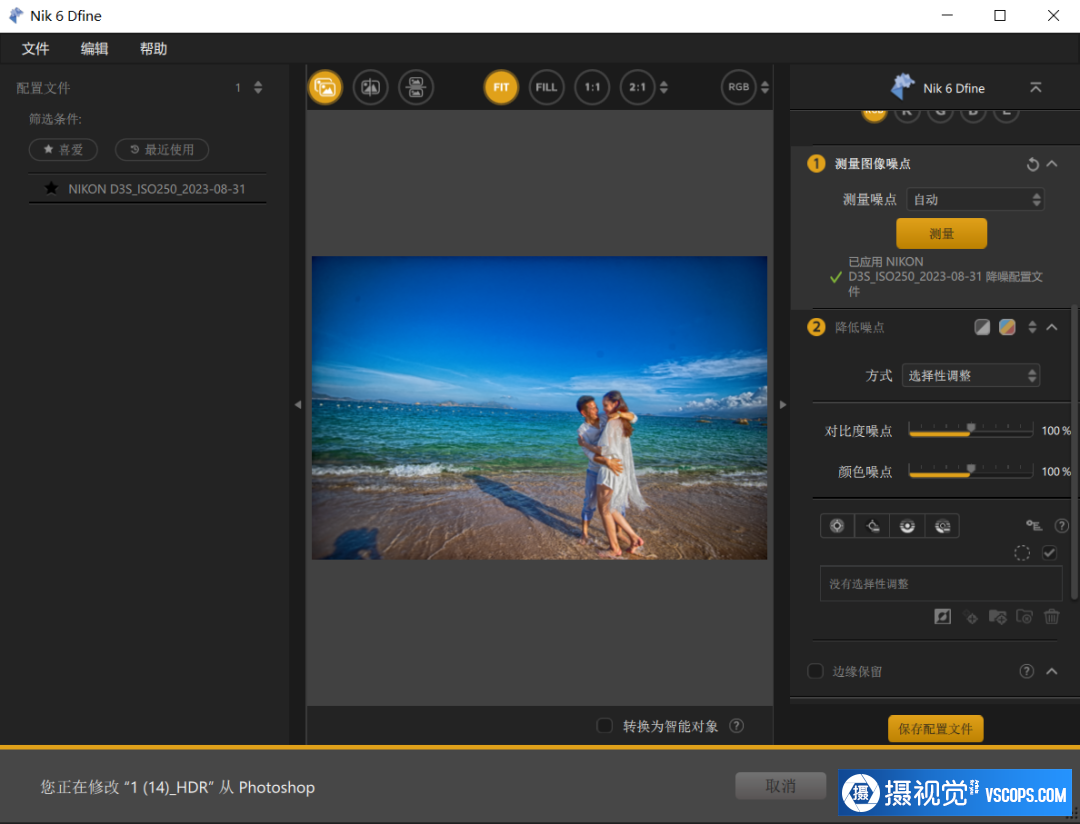Open the 帮助 menu

[x=153, y=49]
